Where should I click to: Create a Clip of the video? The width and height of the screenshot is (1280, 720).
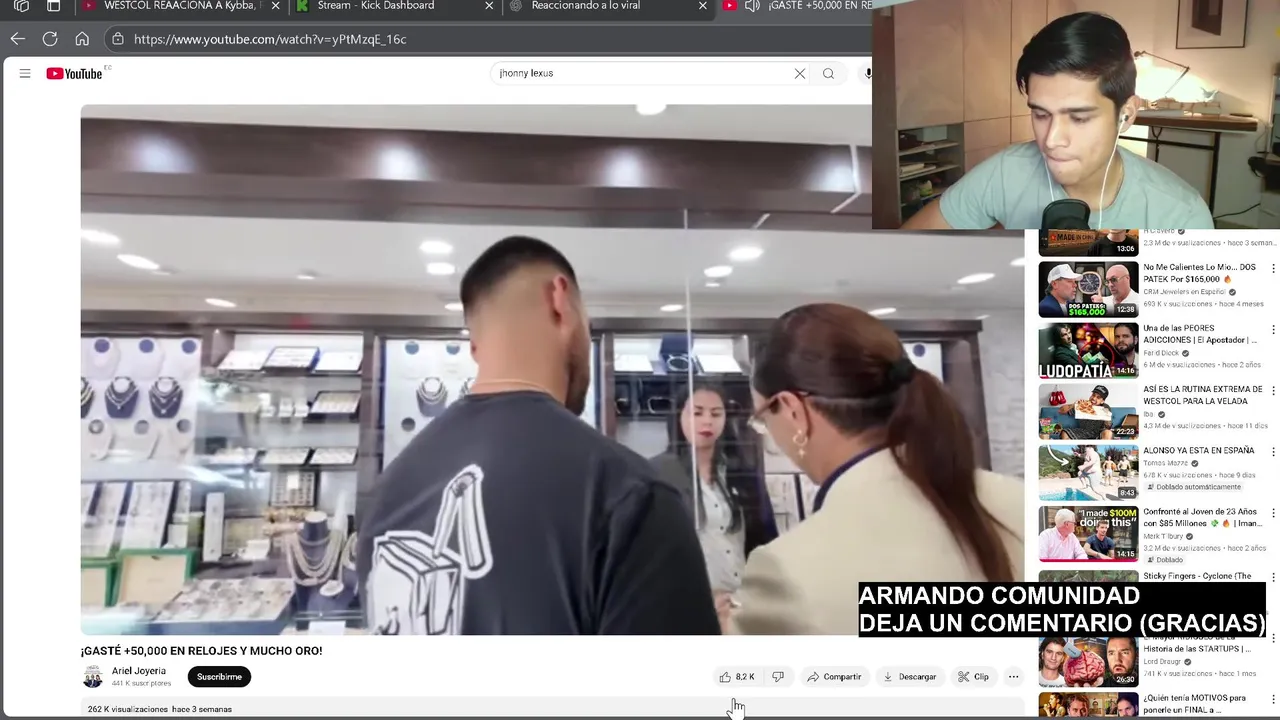pos(973,677)
